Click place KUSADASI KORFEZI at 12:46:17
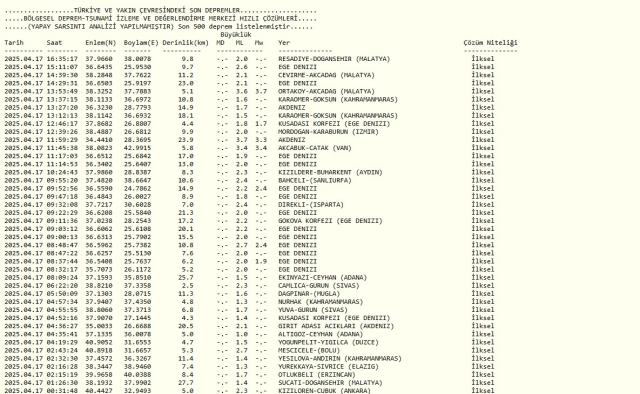Screen dimensions: 640x394 (x=334, y=124)
